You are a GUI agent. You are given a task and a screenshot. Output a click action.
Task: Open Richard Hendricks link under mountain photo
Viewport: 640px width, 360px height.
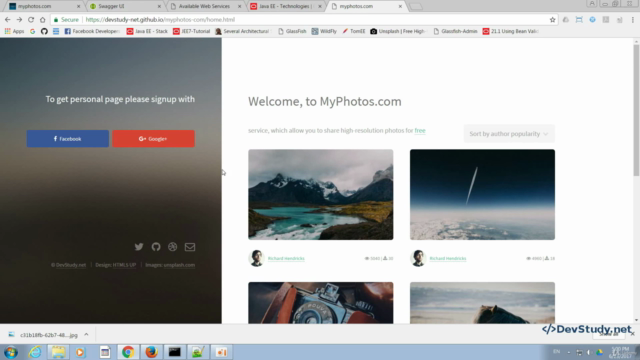[x=286, y=258]
